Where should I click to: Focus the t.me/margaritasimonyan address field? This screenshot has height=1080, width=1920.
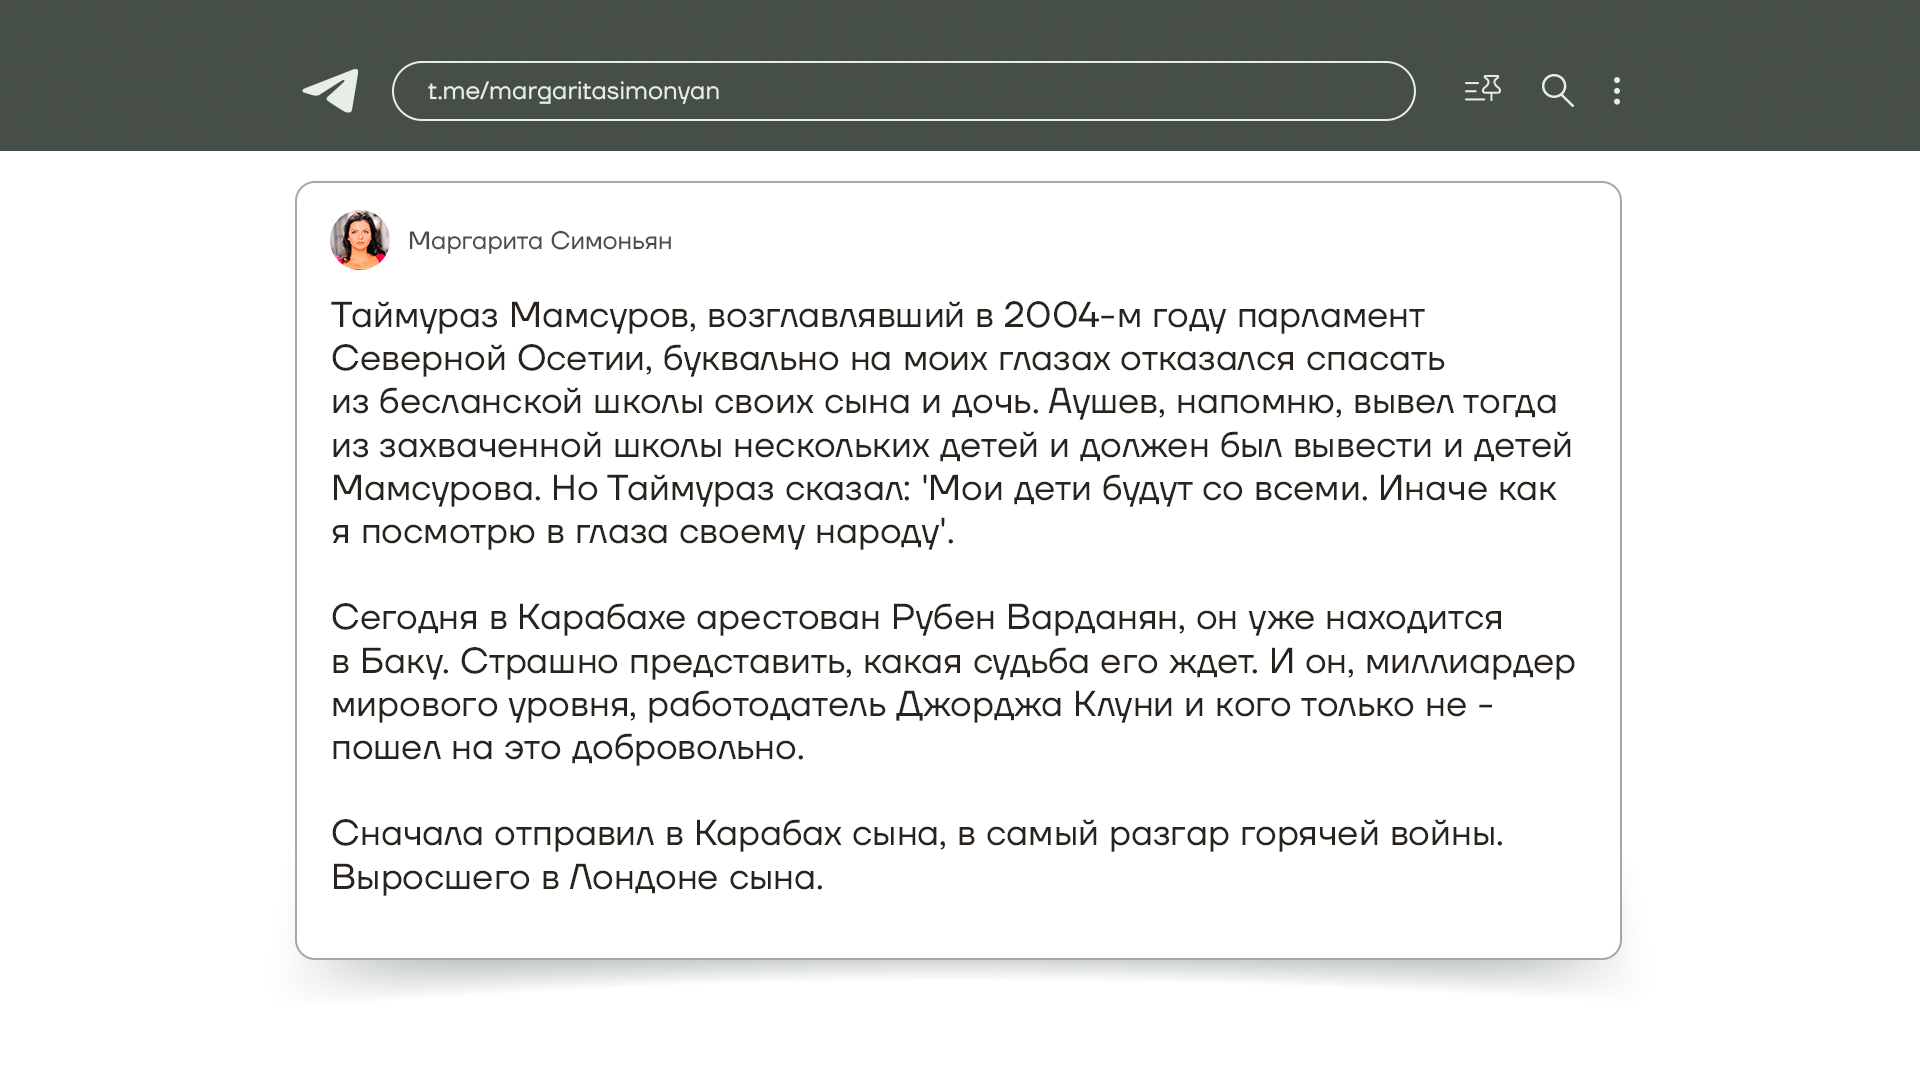902,91
